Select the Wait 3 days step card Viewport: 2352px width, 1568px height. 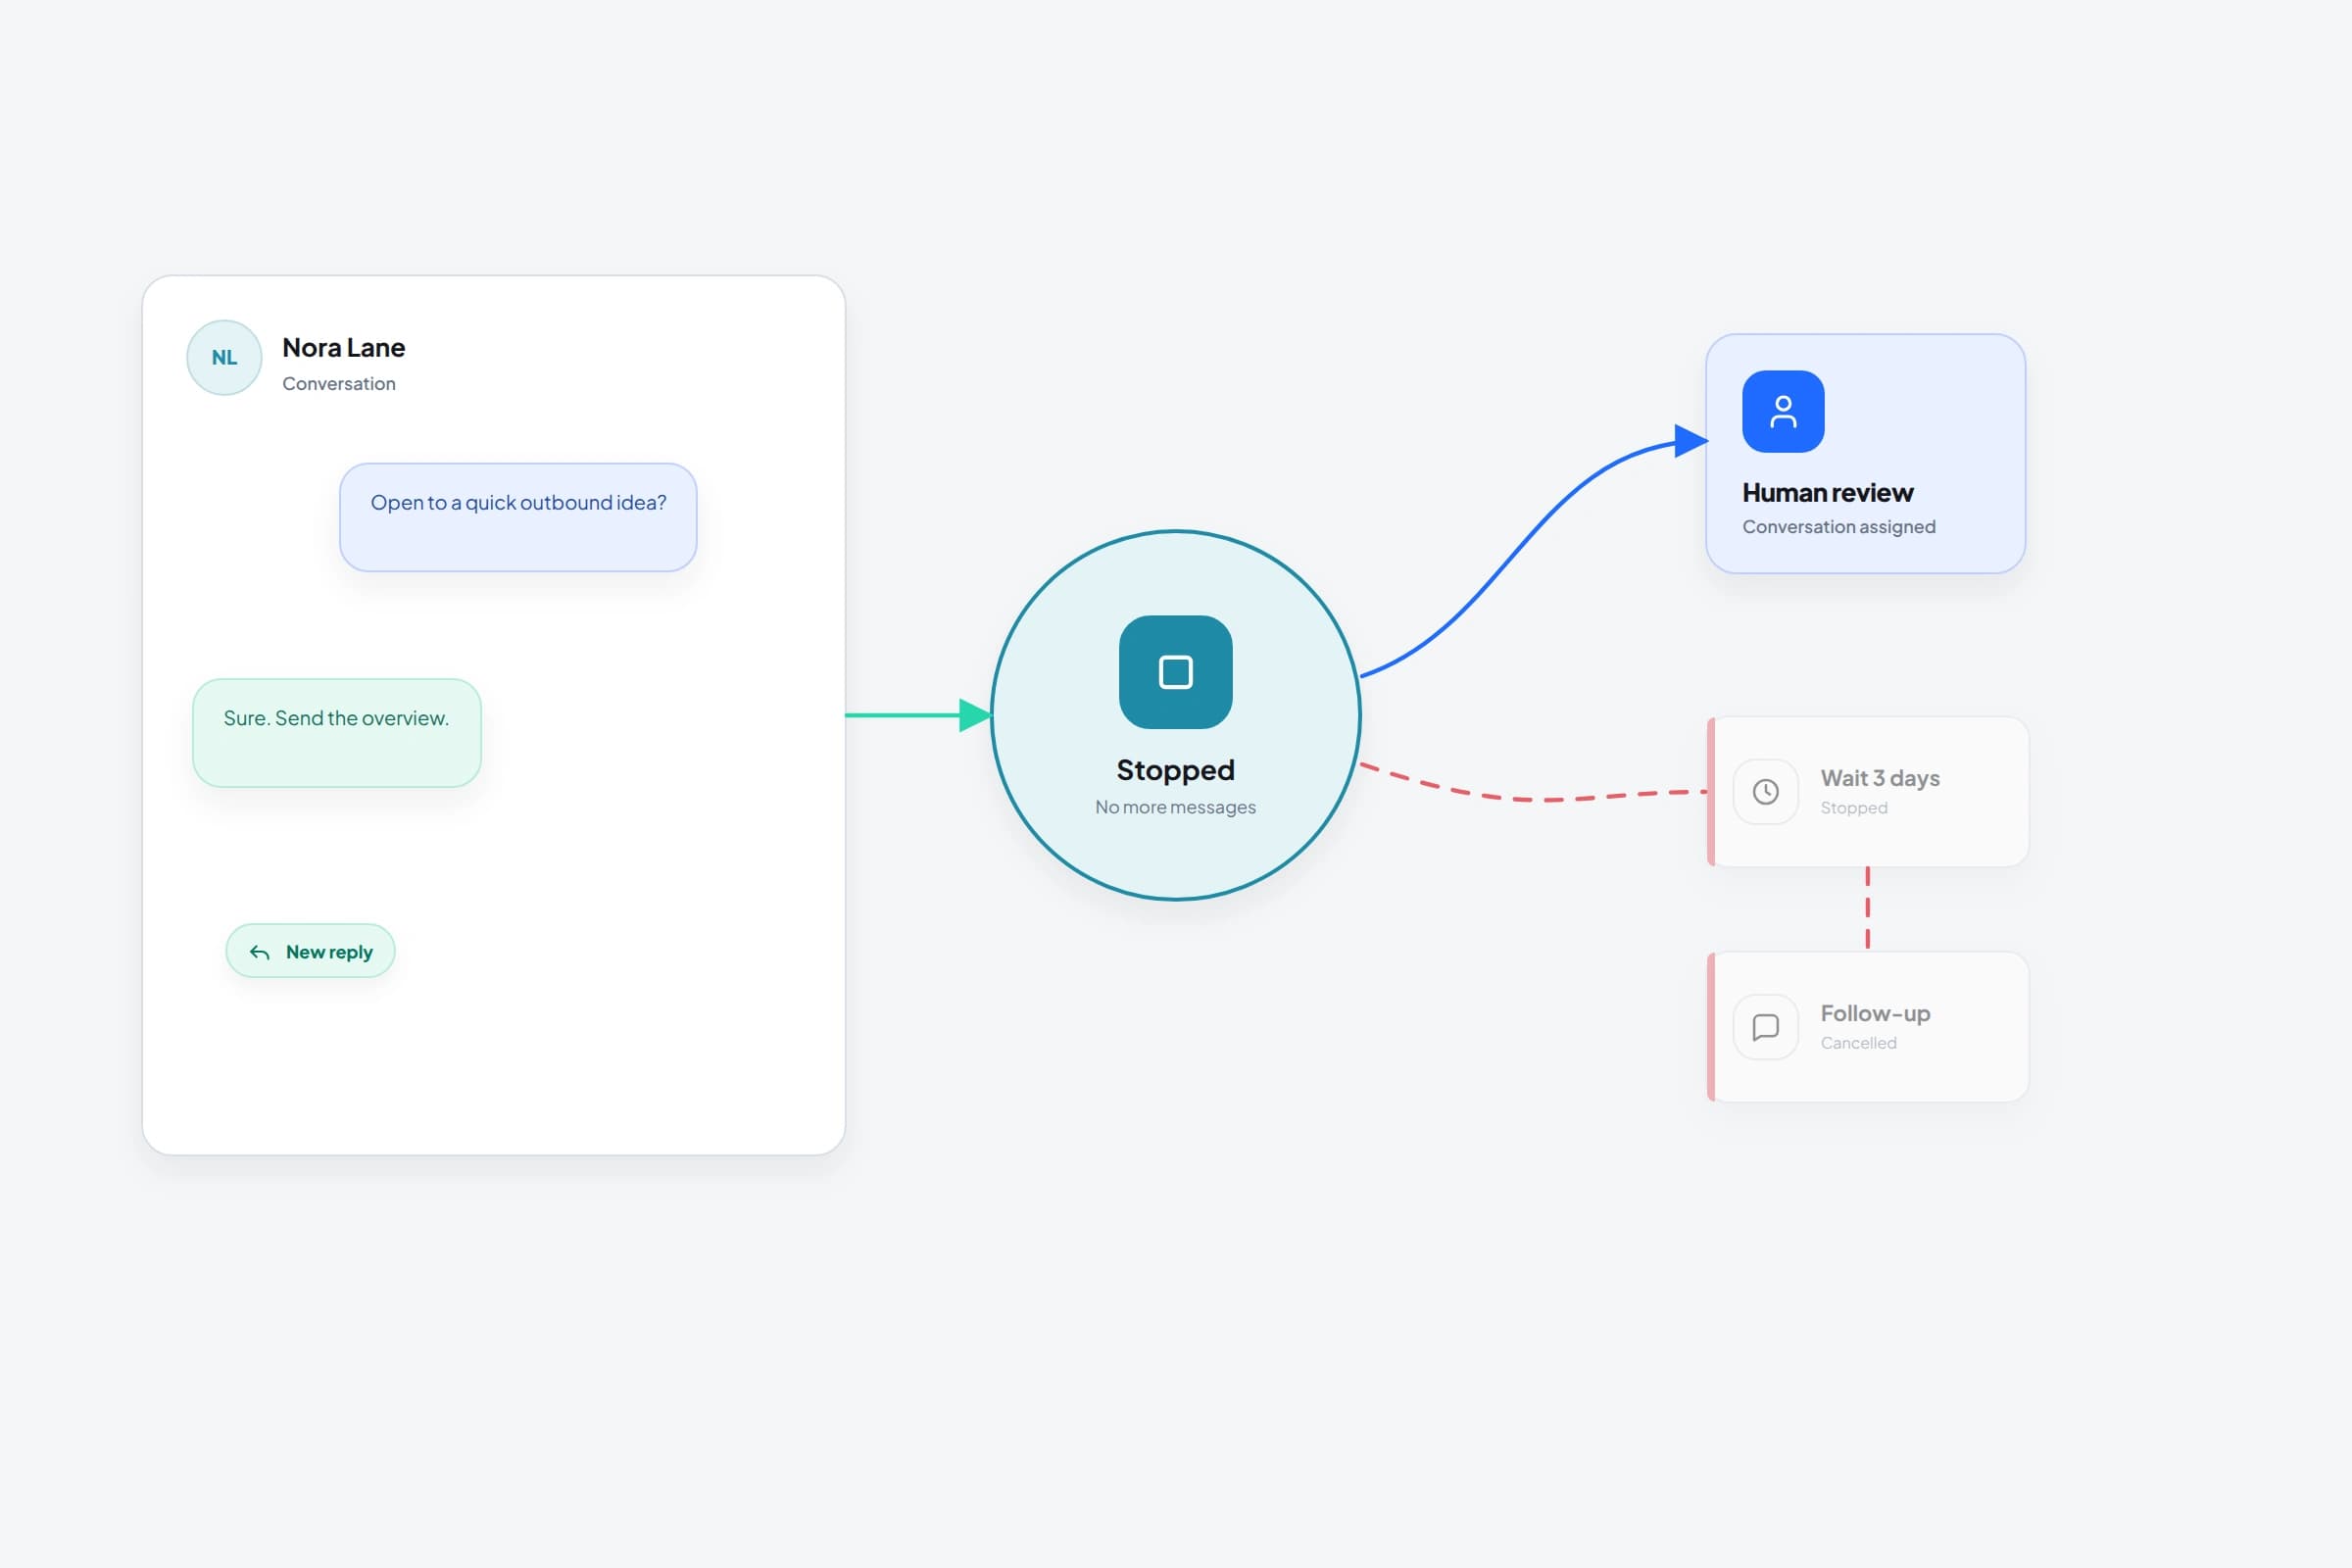point(1868,792)
